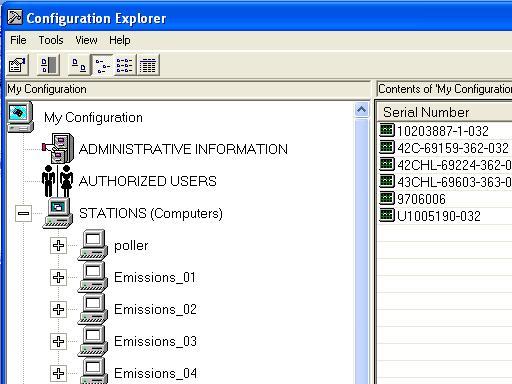Image resolution: width=512 pixels, height=384 pixels.
Task: Select ADMINISTRATIVE INFORMATION tree item
Action: tap(183, 149)
